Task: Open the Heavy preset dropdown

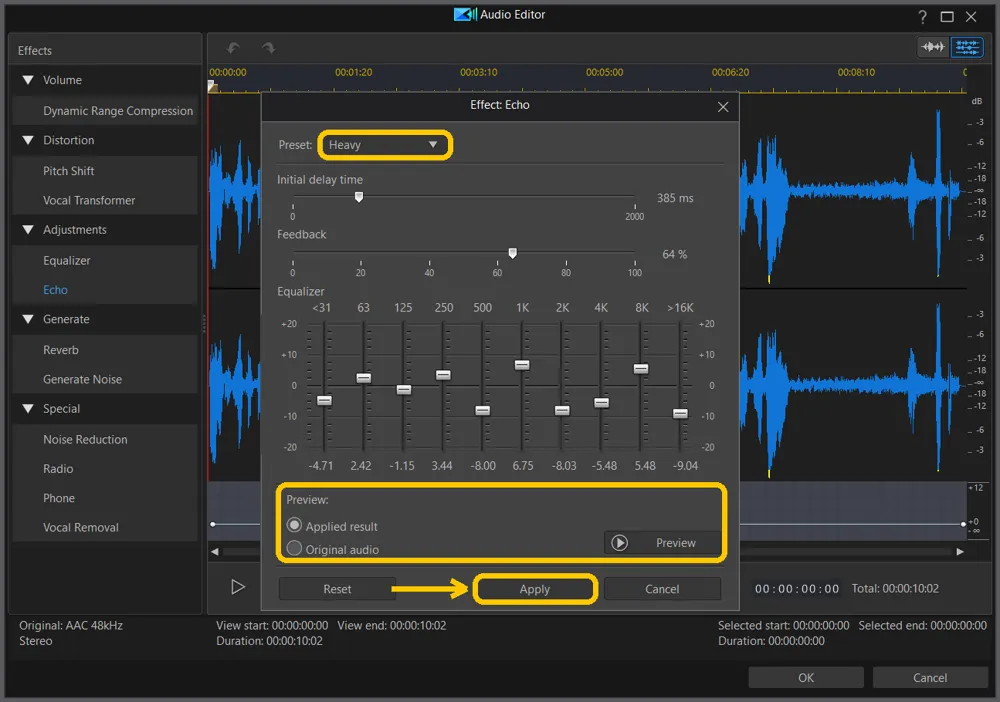Action: pyautogui.click(x=385, y=145)
